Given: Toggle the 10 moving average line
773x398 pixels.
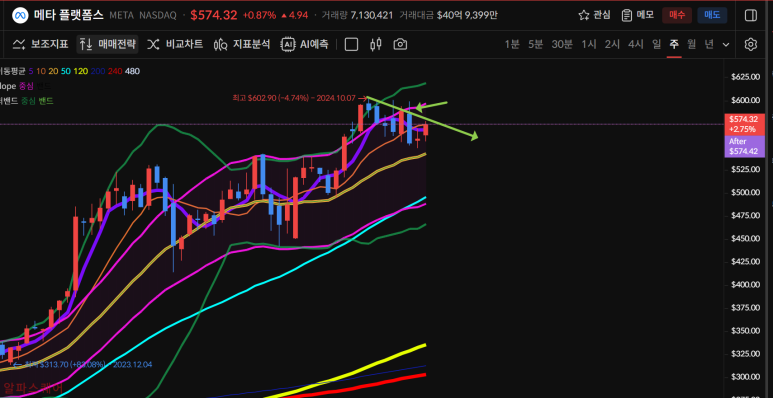Looking at the screenshot, I should (41, 71).
